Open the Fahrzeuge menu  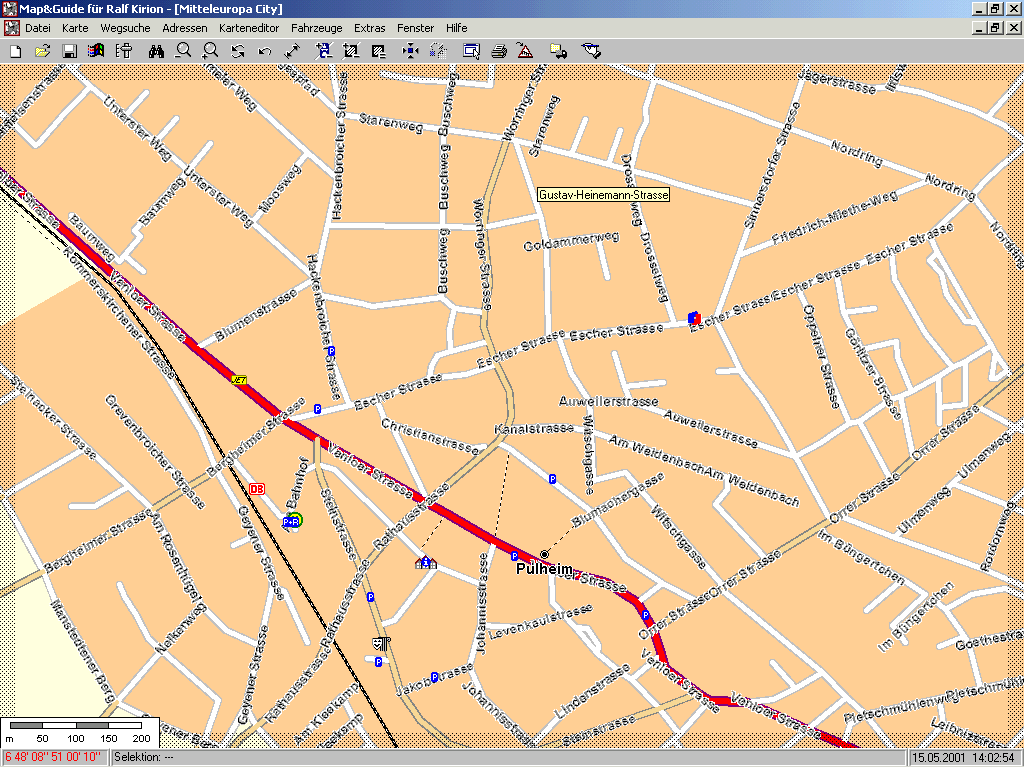coord(317,28)
